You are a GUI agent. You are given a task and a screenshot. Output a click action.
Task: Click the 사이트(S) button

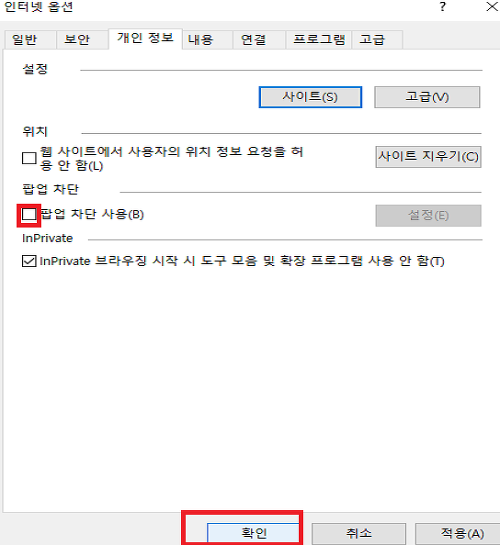pyautogui.click(x=310, y=97)
